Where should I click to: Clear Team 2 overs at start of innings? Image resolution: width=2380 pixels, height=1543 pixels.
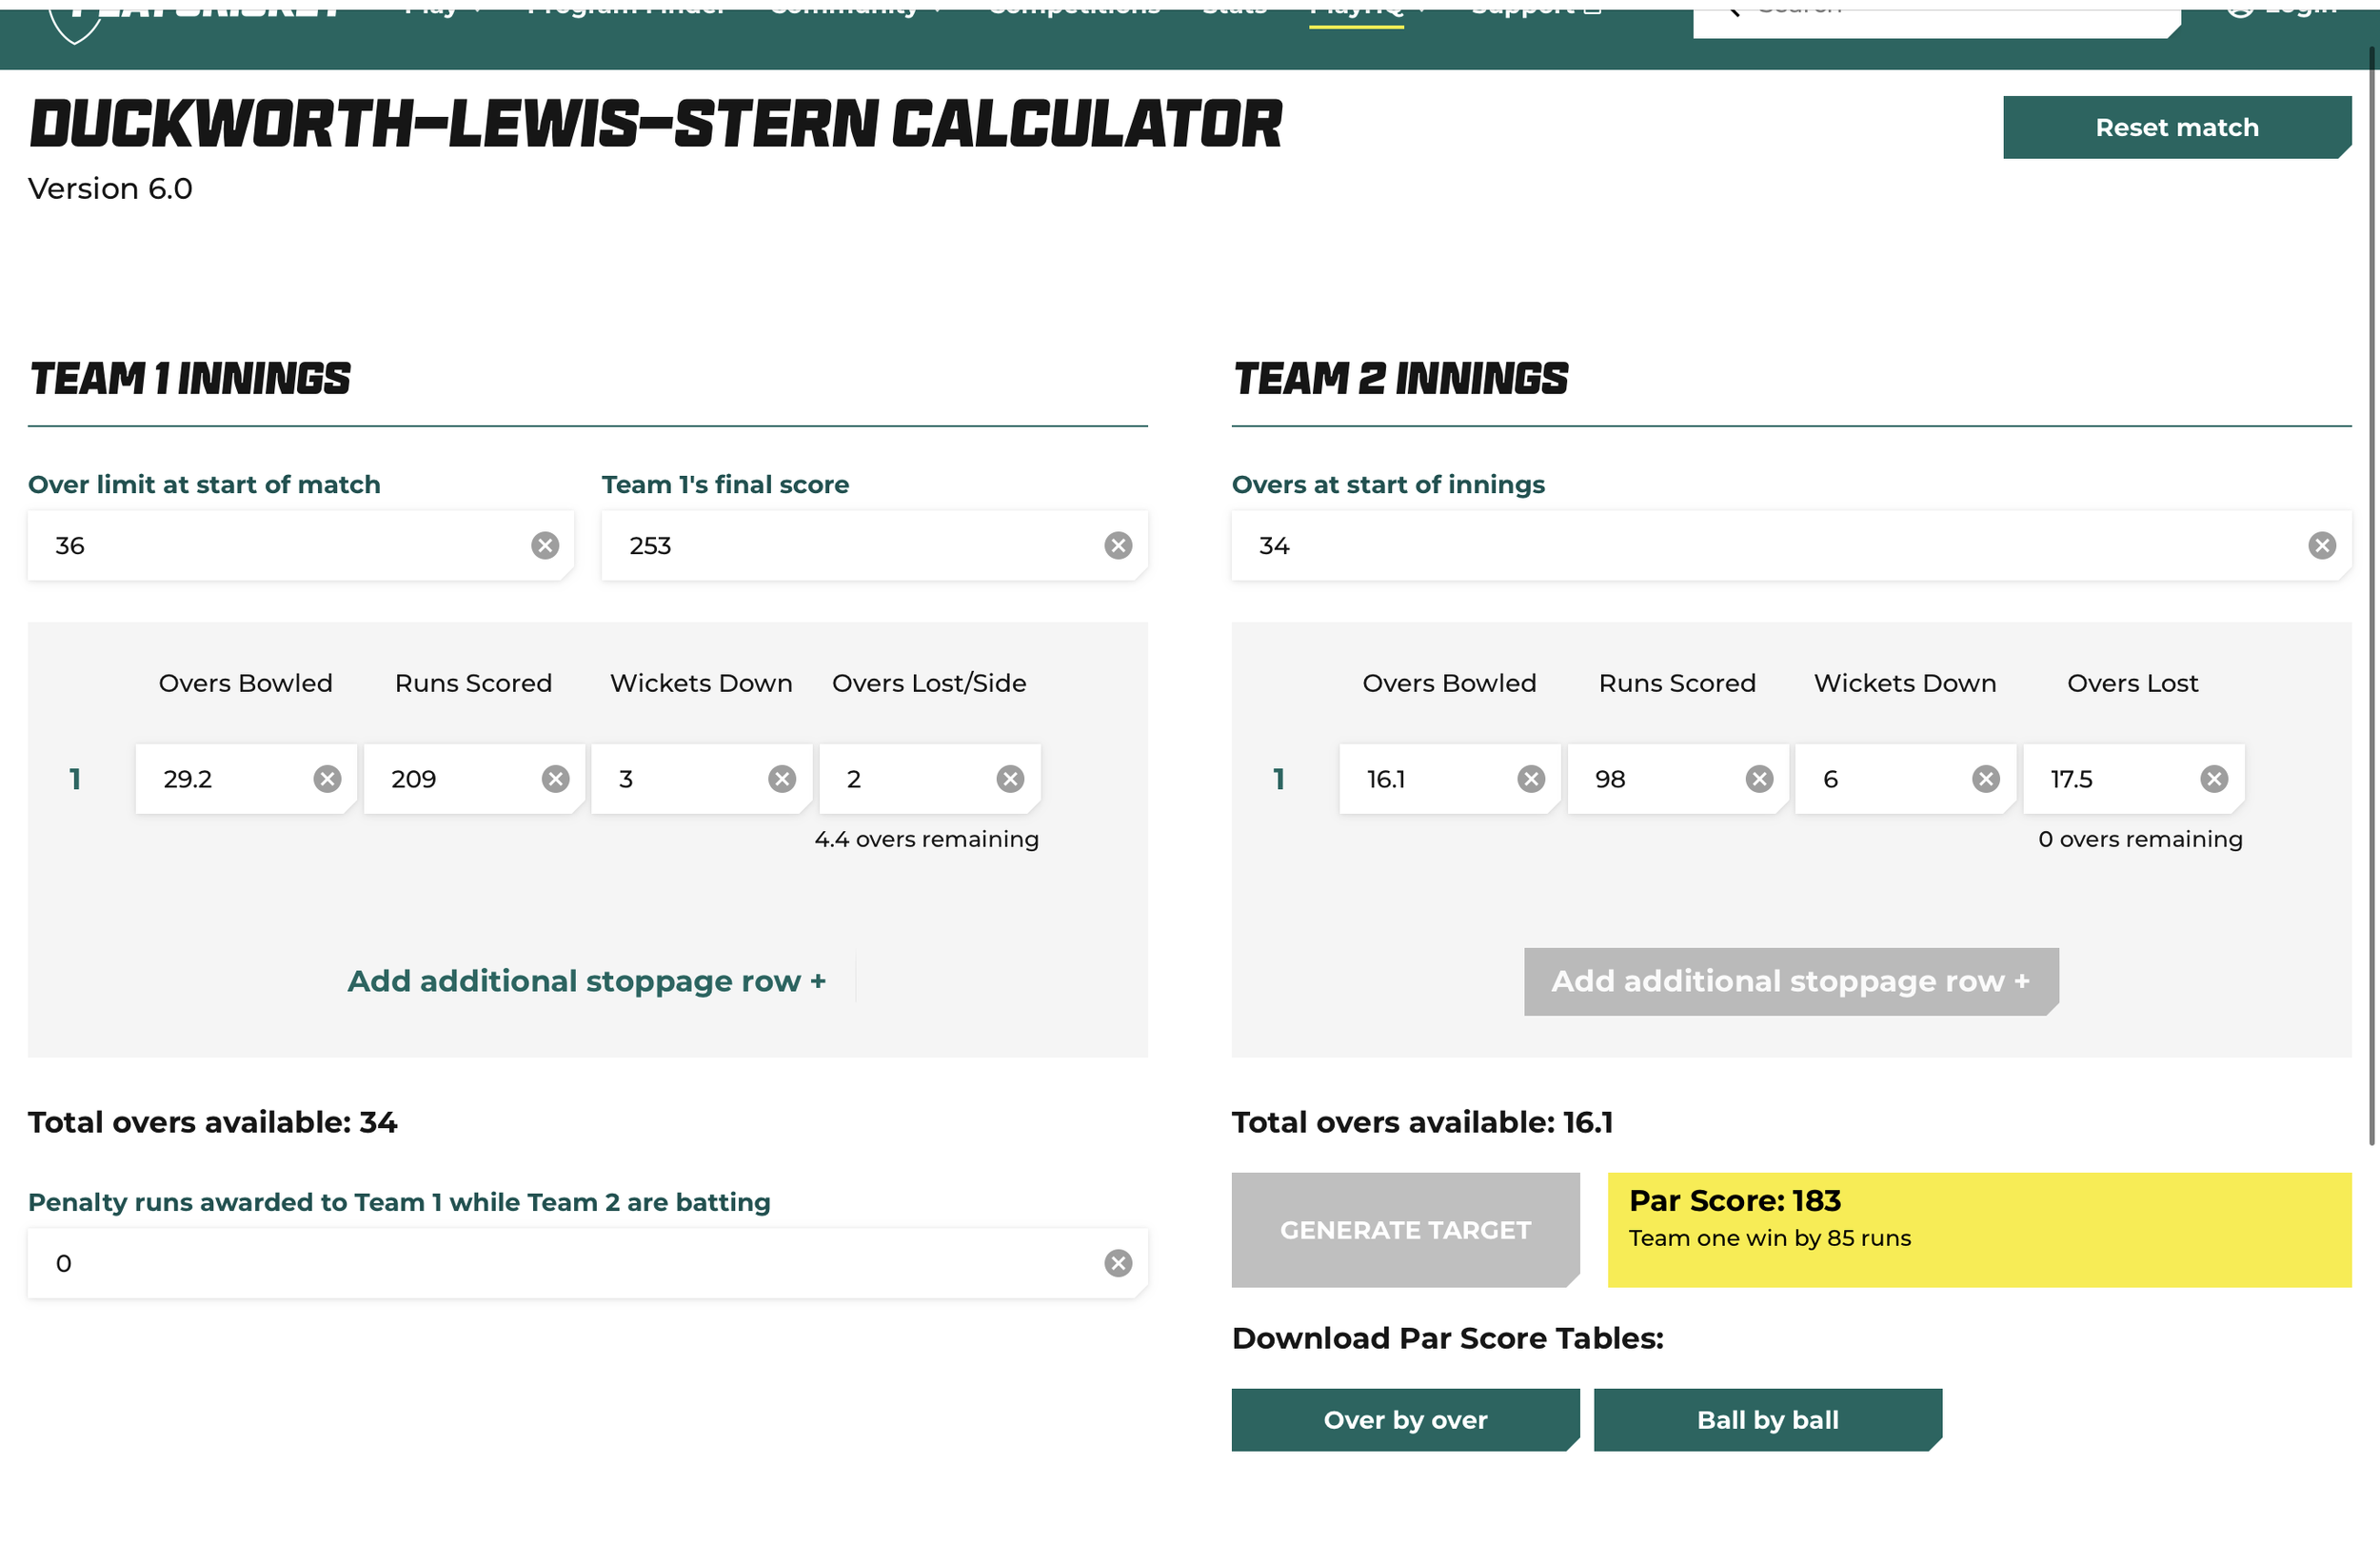coord(2322,545)
